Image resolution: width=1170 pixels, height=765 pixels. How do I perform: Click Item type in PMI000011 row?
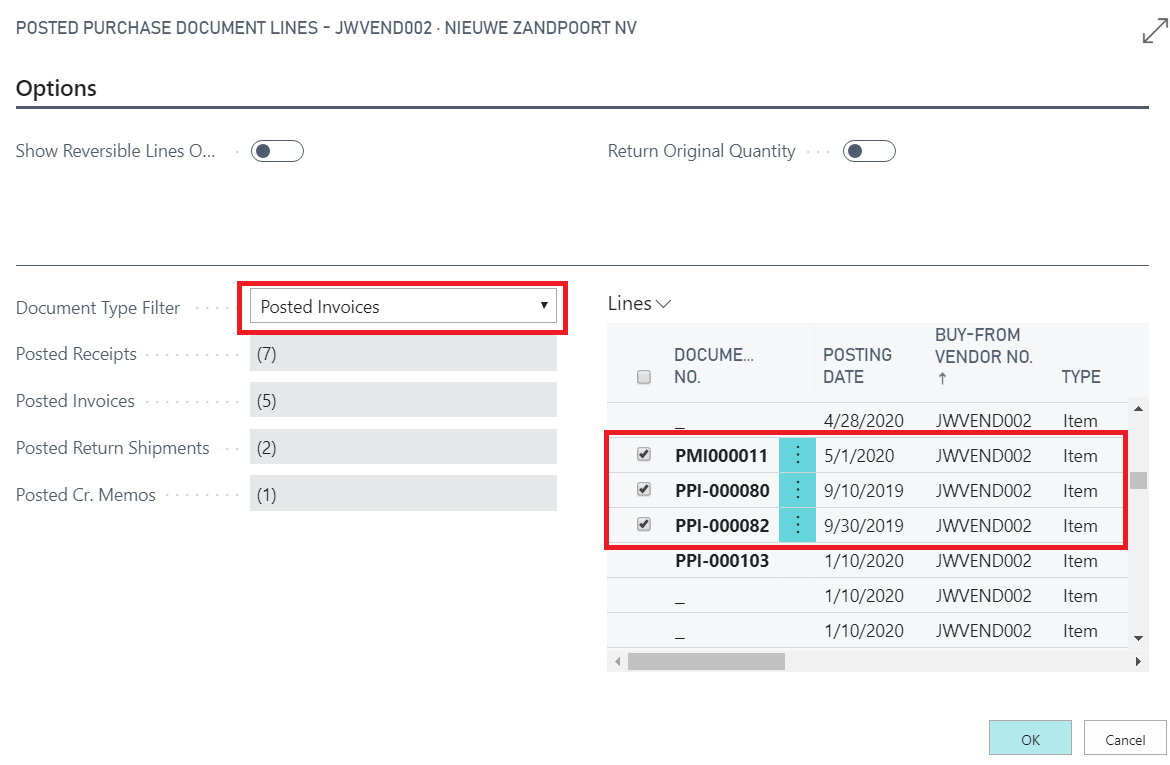tap(1080, 455)
